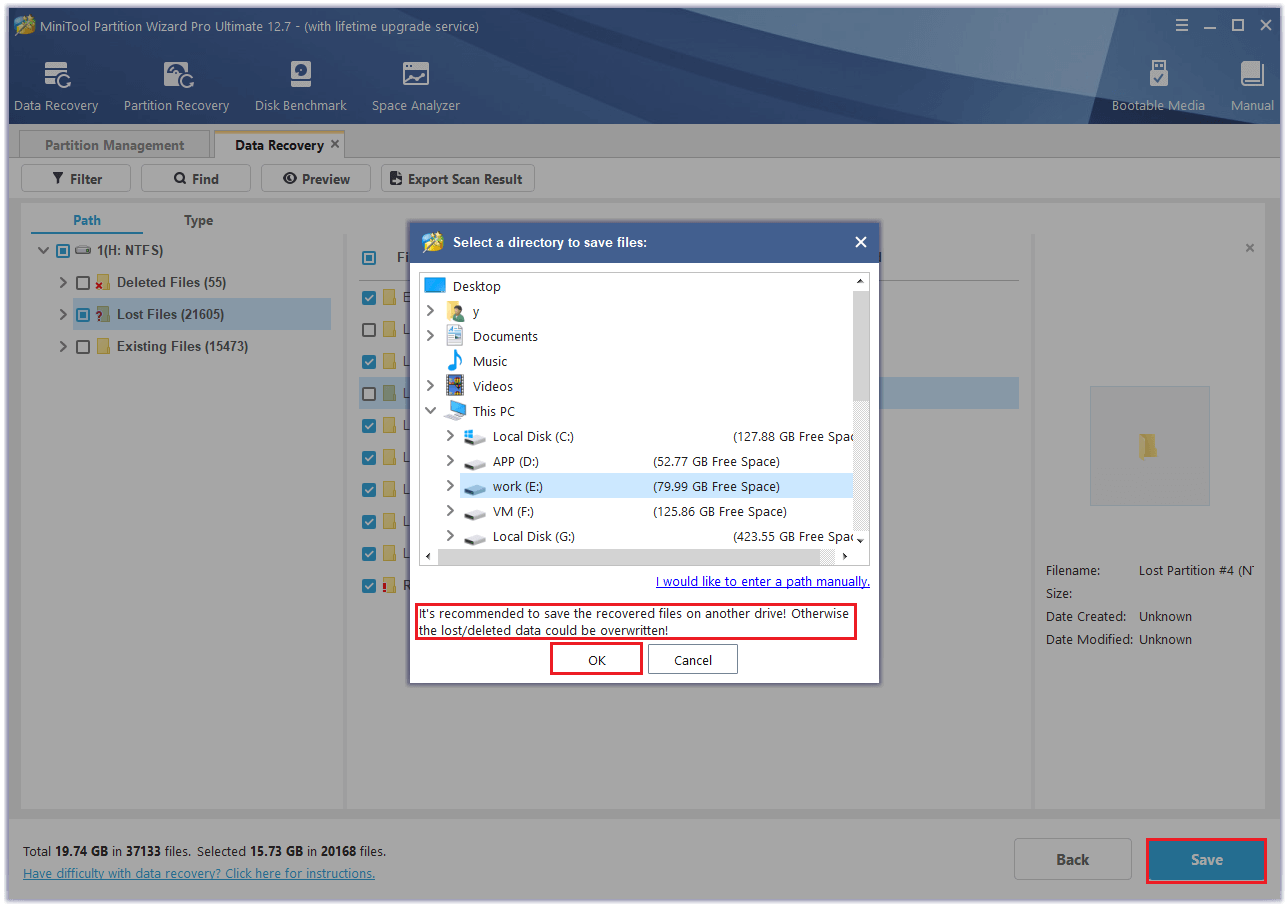This screenshot has height=906, width=1287.
Task: Expand user folder y in dialog
Action: (431, 311)
